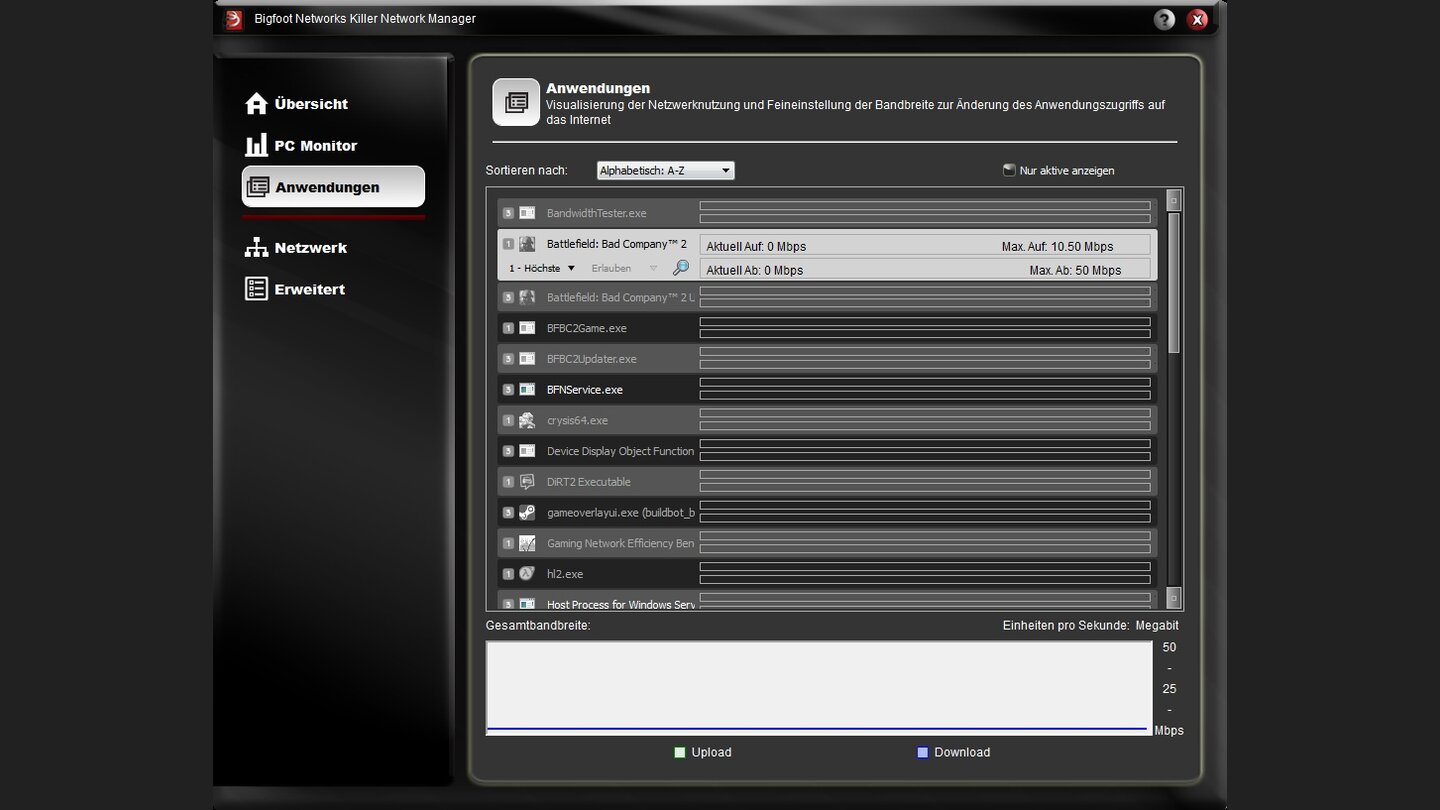Click priority badge of BFBC2Game.exe
The width and height of the screenshot is (1440, 810).
(x=508, y=328)
